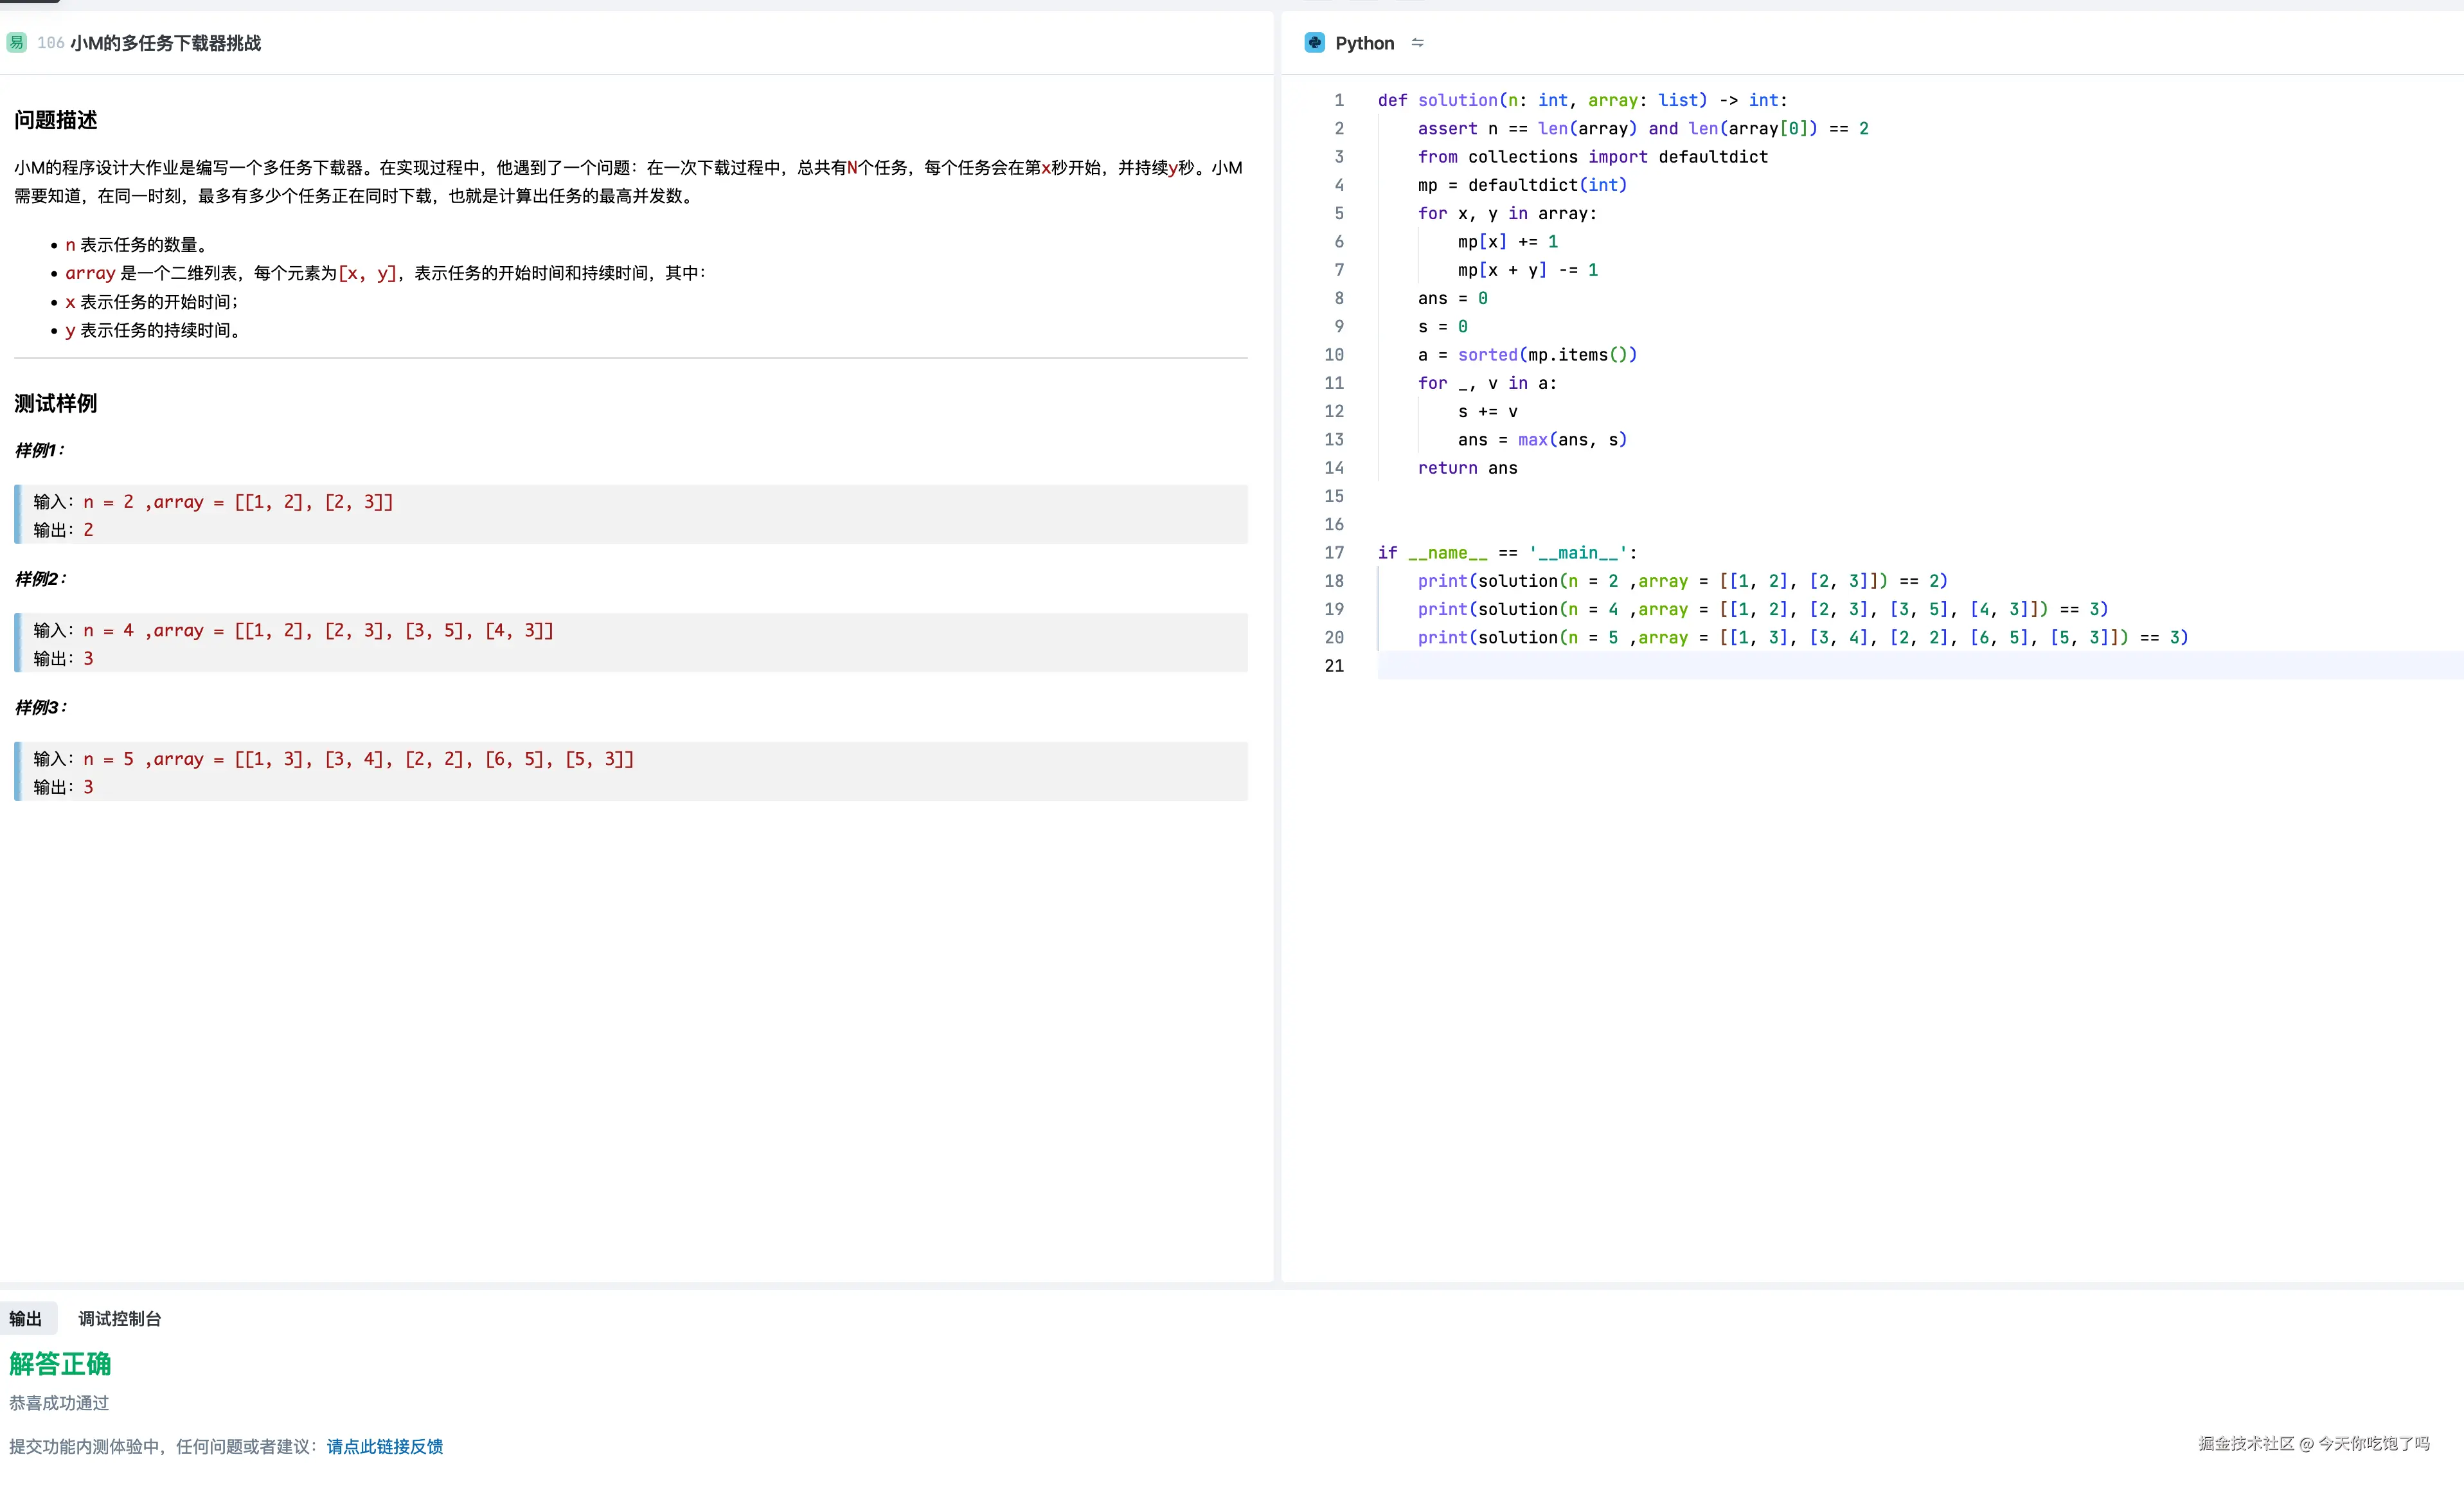
Task: Click the return ans code line
Action: (1467, 468)
